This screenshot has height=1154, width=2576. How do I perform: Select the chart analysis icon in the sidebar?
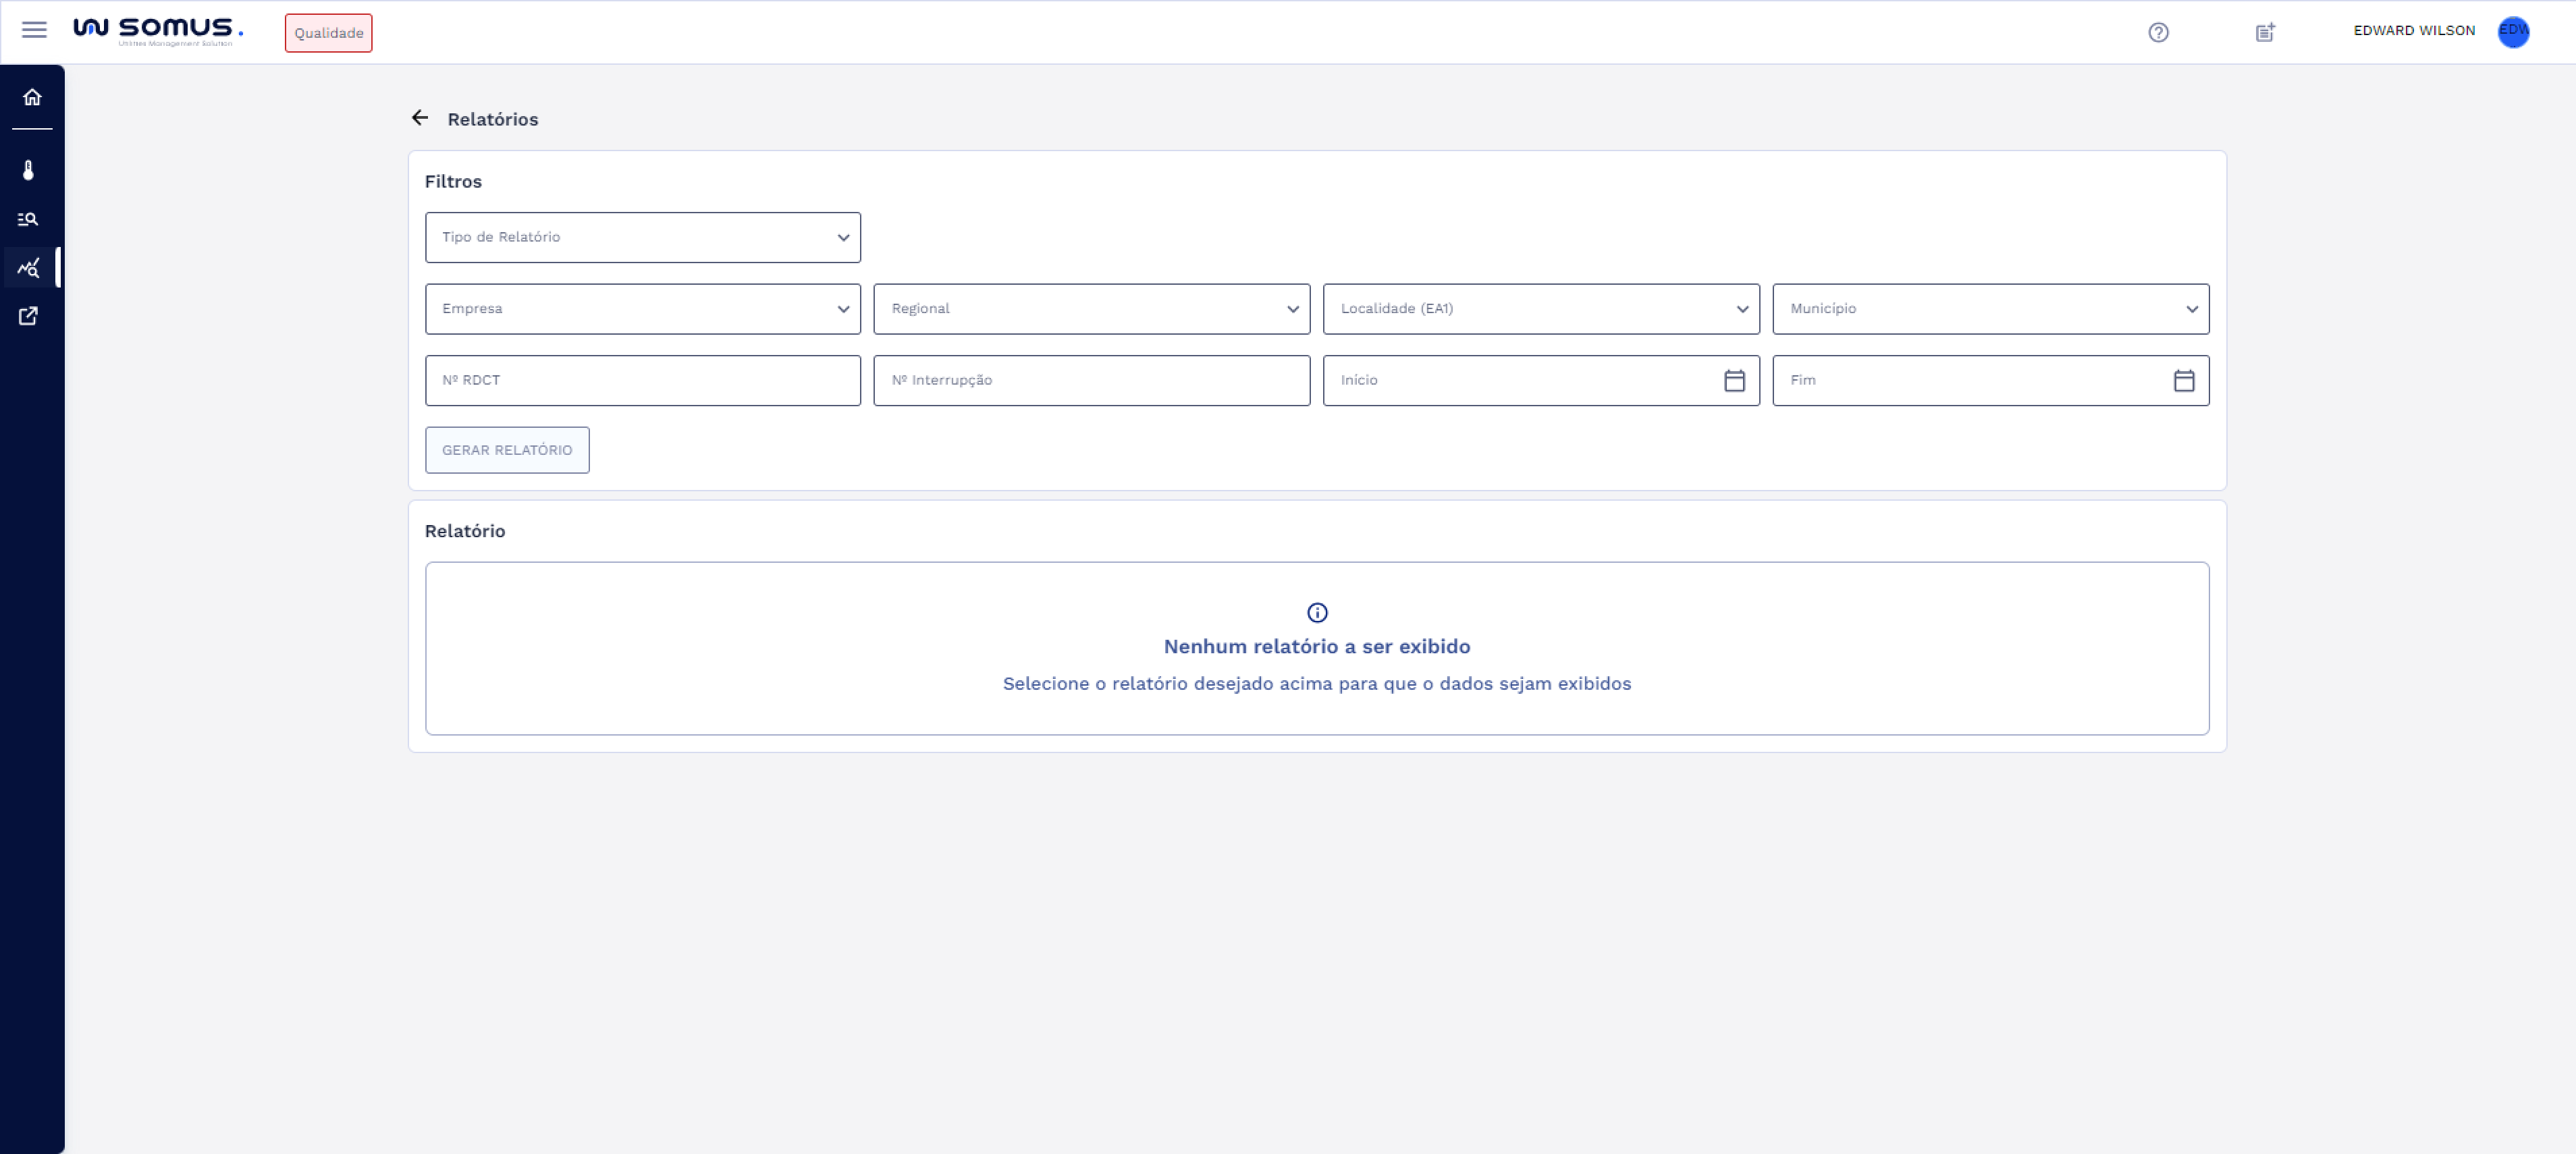[x=29, y=268]
